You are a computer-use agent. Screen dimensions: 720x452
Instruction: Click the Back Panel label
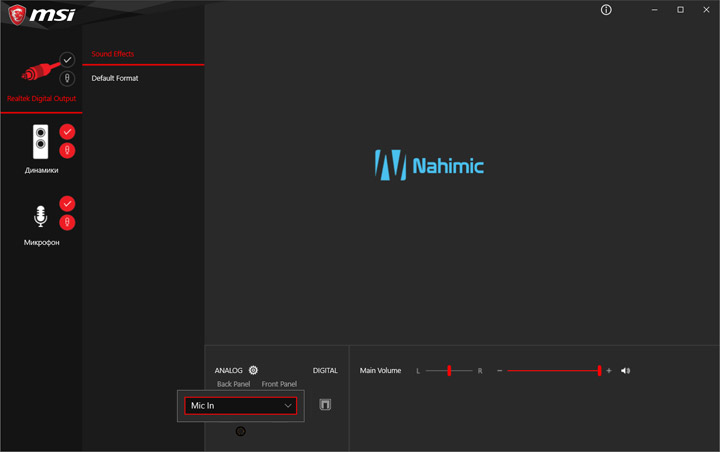(234, 384)
